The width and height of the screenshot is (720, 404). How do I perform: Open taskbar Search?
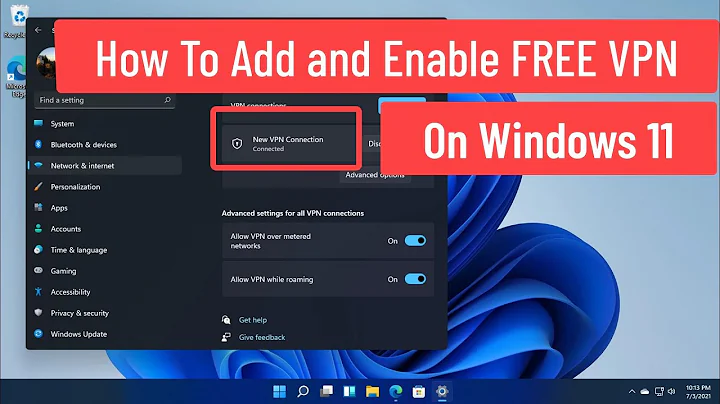[x=303, y=392]
